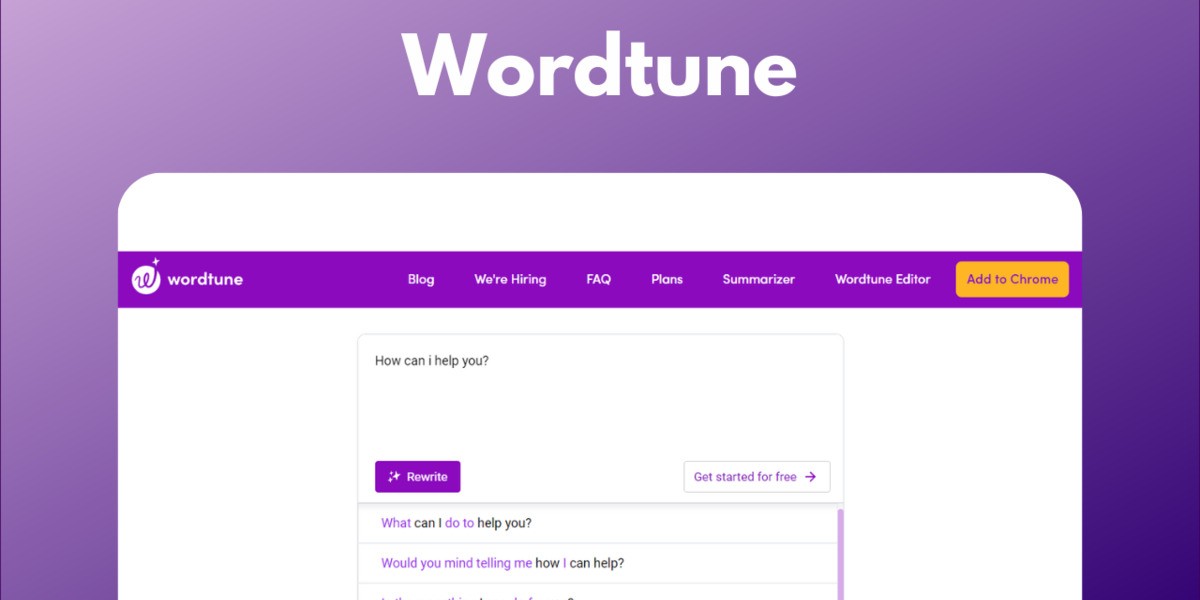Select suggestion "What can I do to help you?"
The width and height of the screenshot is (1200, 600).
click(598, 523)
